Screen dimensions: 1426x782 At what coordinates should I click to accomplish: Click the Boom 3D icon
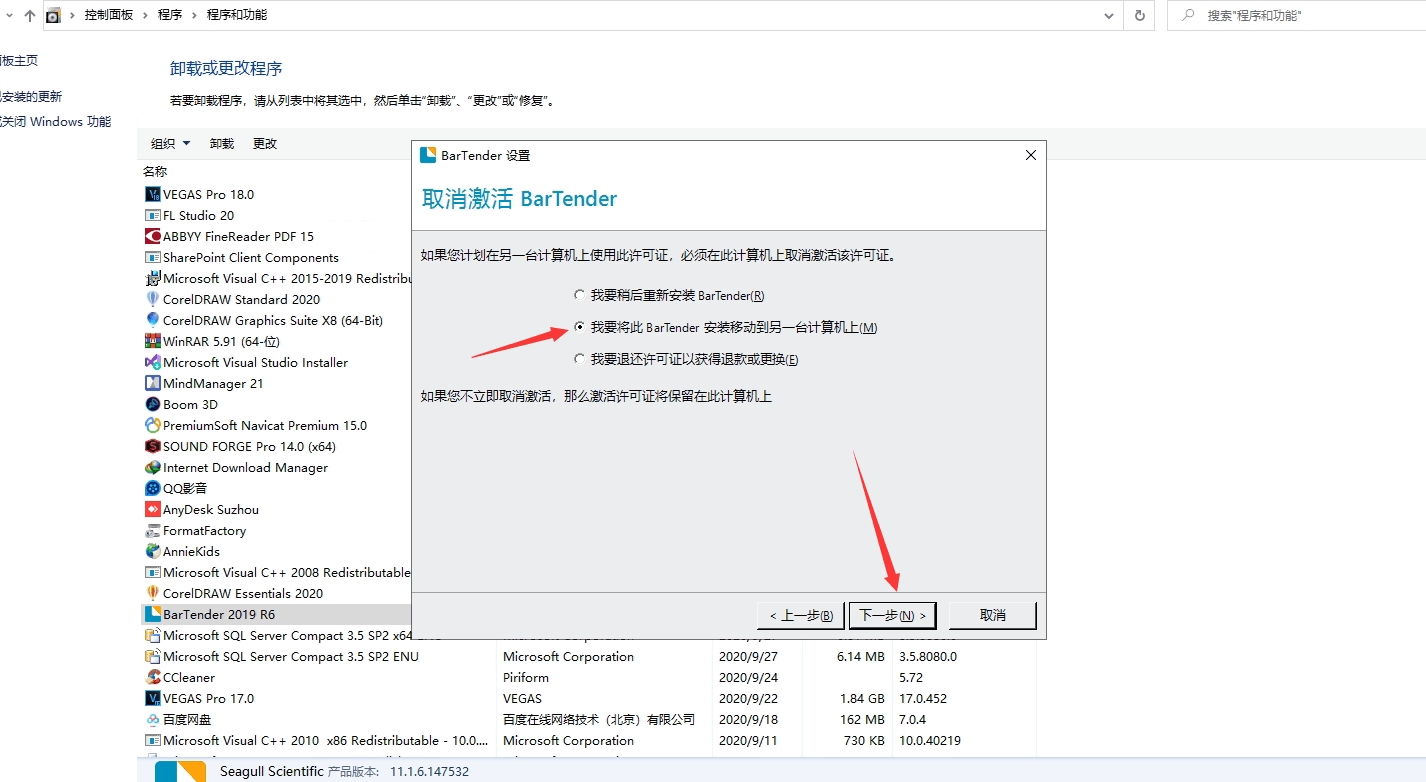click(153, 404)
